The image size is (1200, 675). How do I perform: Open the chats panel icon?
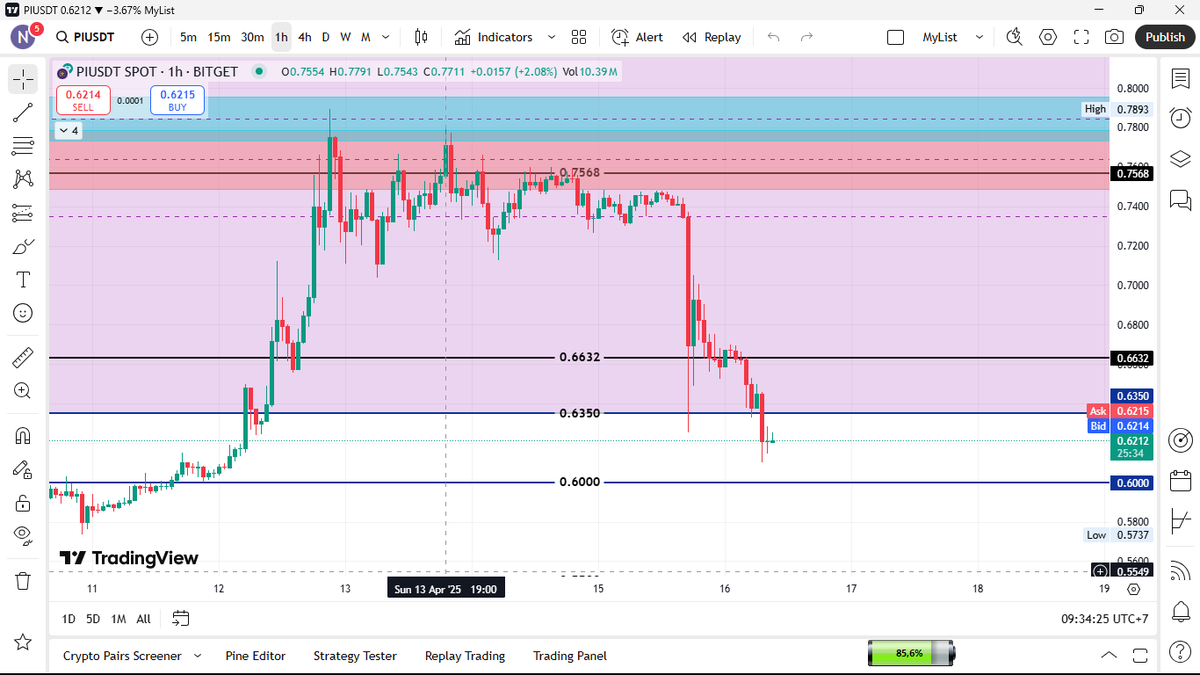[x=1179, y=200]
